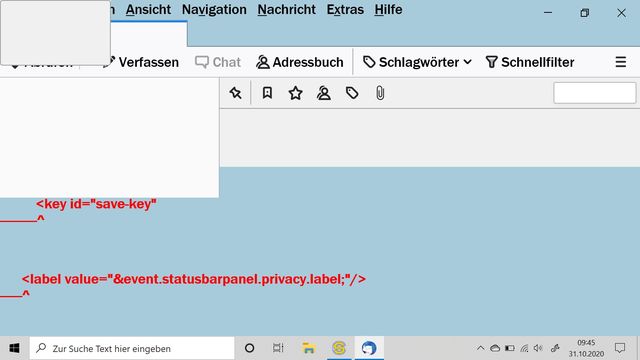The height and width of the screenshot is (360, 640).
Task: Click the Windows search box in taskbar
Action: pos(132,348)
